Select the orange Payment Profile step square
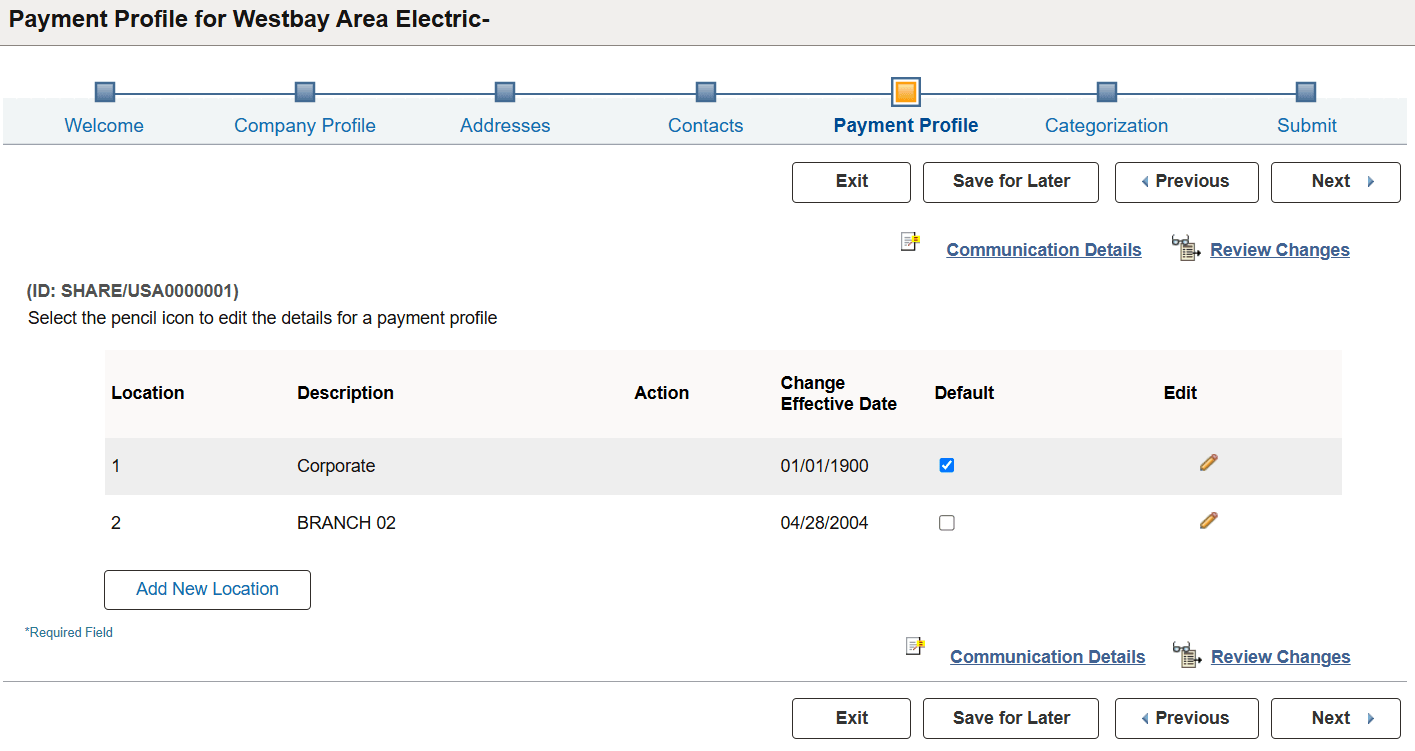The height and width of the screenshot is (751, 1415). coord(906,90)
